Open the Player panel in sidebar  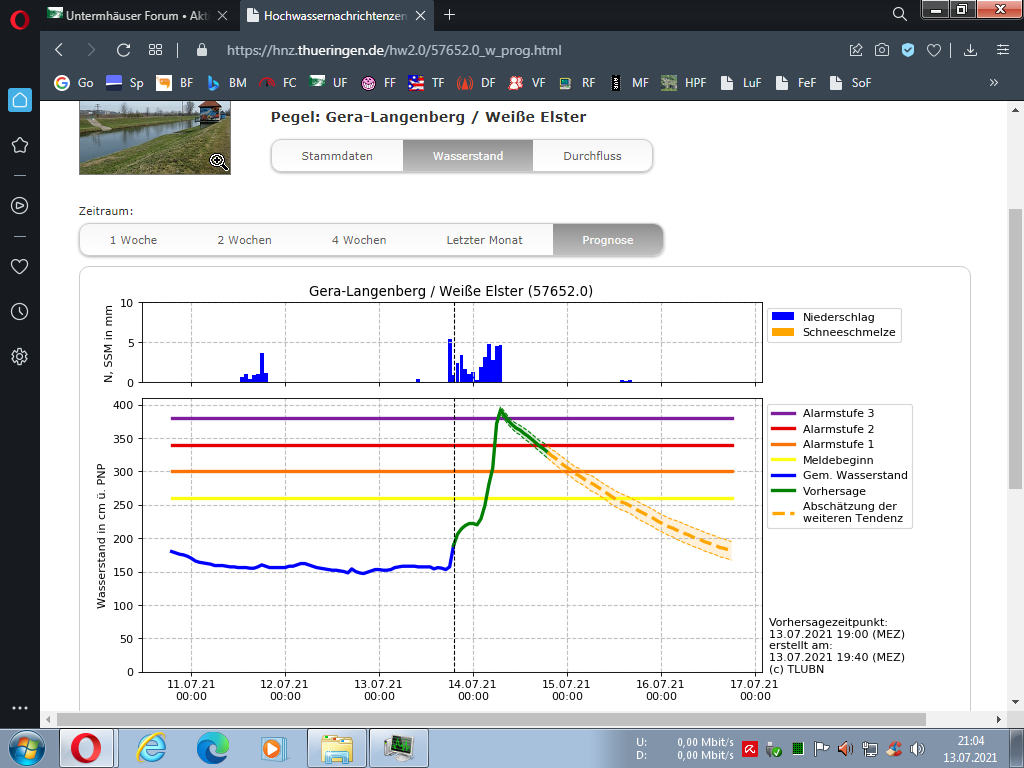[x=19, y=205]
